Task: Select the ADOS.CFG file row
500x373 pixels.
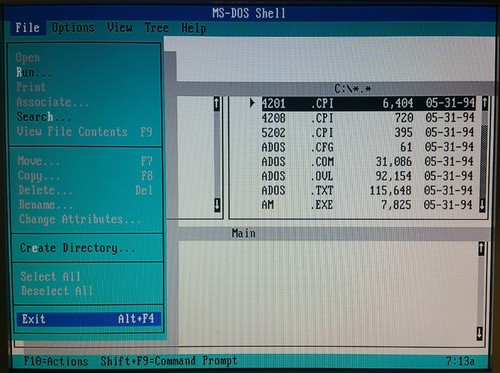Action: click(x=368, y=147)
